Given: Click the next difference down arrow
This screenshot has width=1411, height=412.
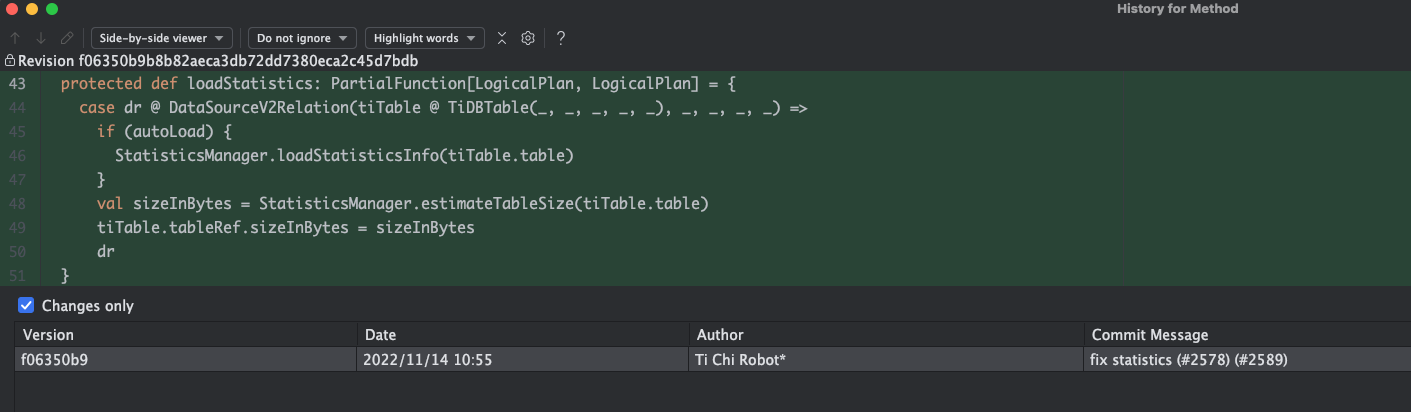Looking at the screenshot, I should click(41, 38).
